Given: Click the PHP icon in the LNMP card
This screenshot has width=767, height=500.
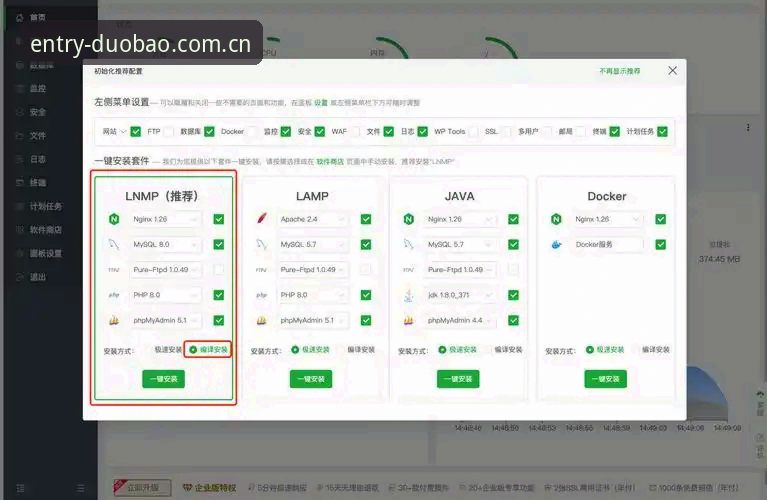Looking at the screenshot, I should 114,295.
